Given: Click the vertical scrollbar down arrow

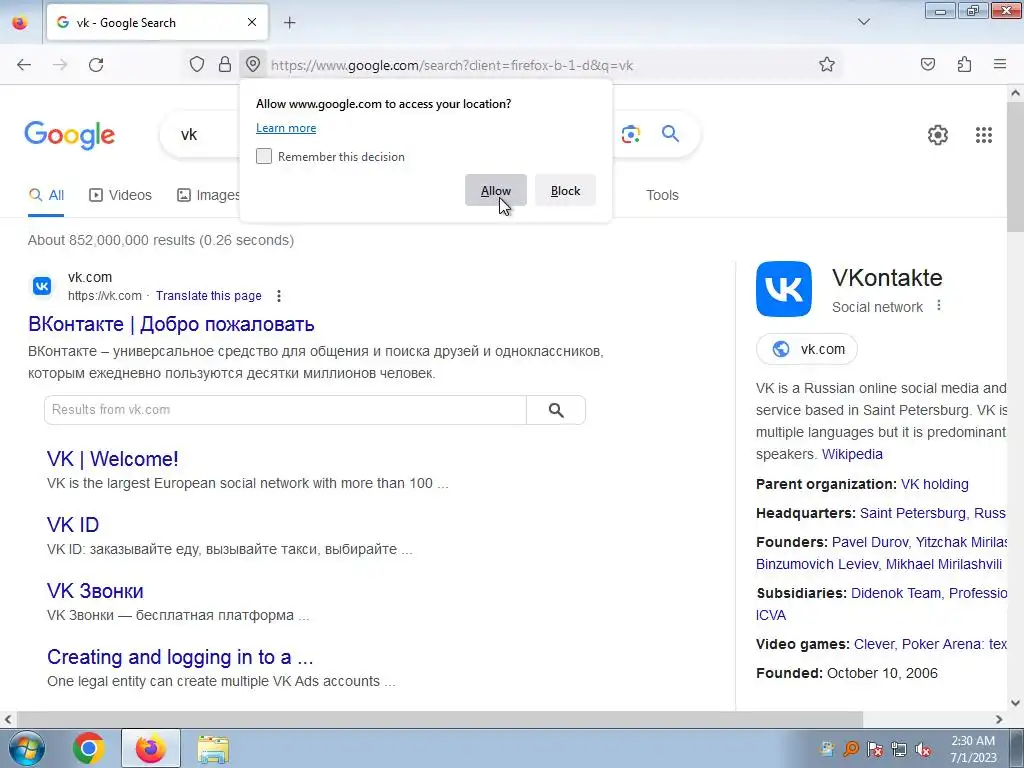Looking at the screenshot, I should tap(1015, 703).
